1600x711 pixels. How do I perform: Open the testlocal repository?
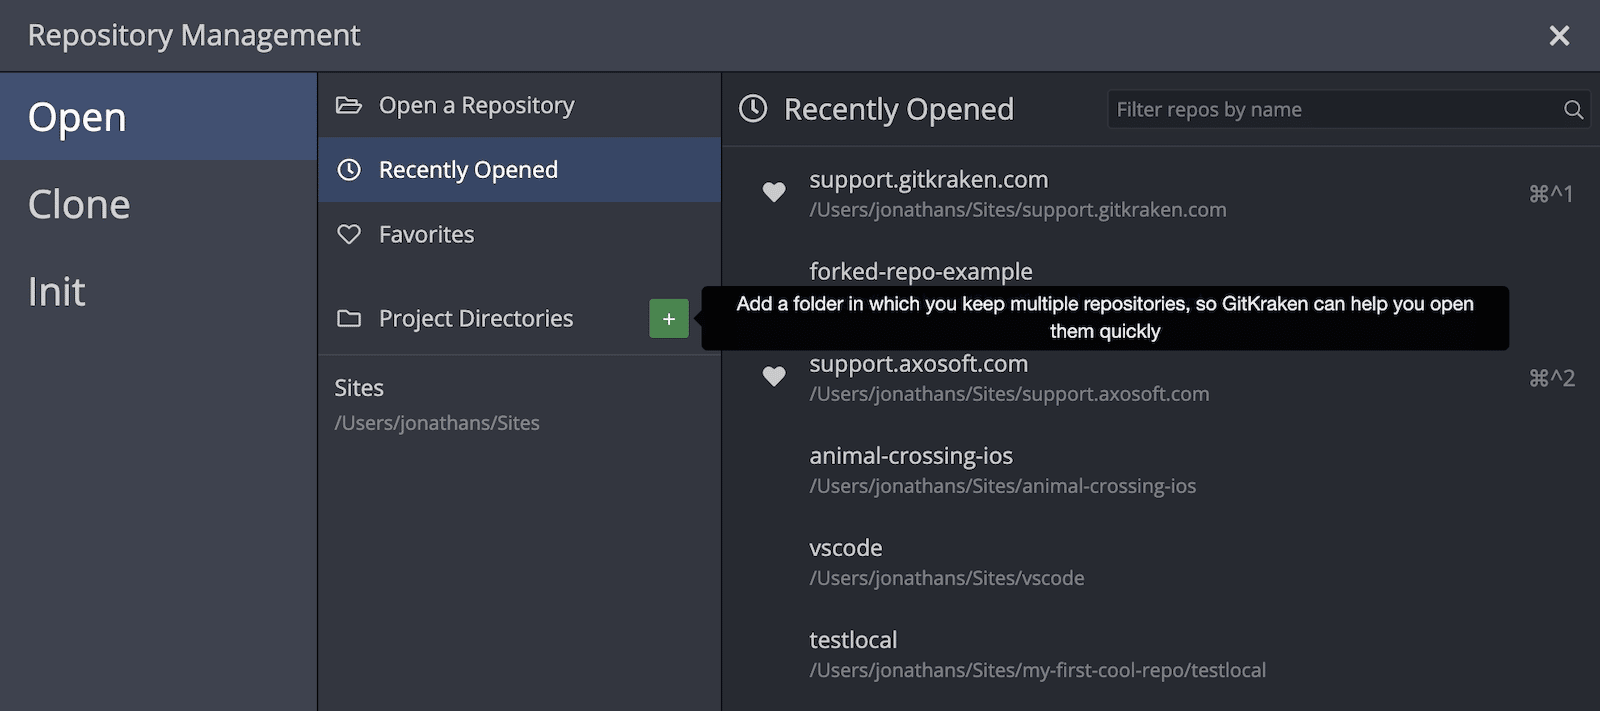coord(1037,654)
